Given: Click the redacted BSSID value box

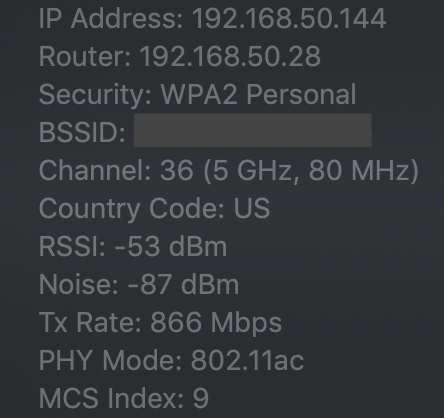Looking at the screenshot, I should (253, 130).
